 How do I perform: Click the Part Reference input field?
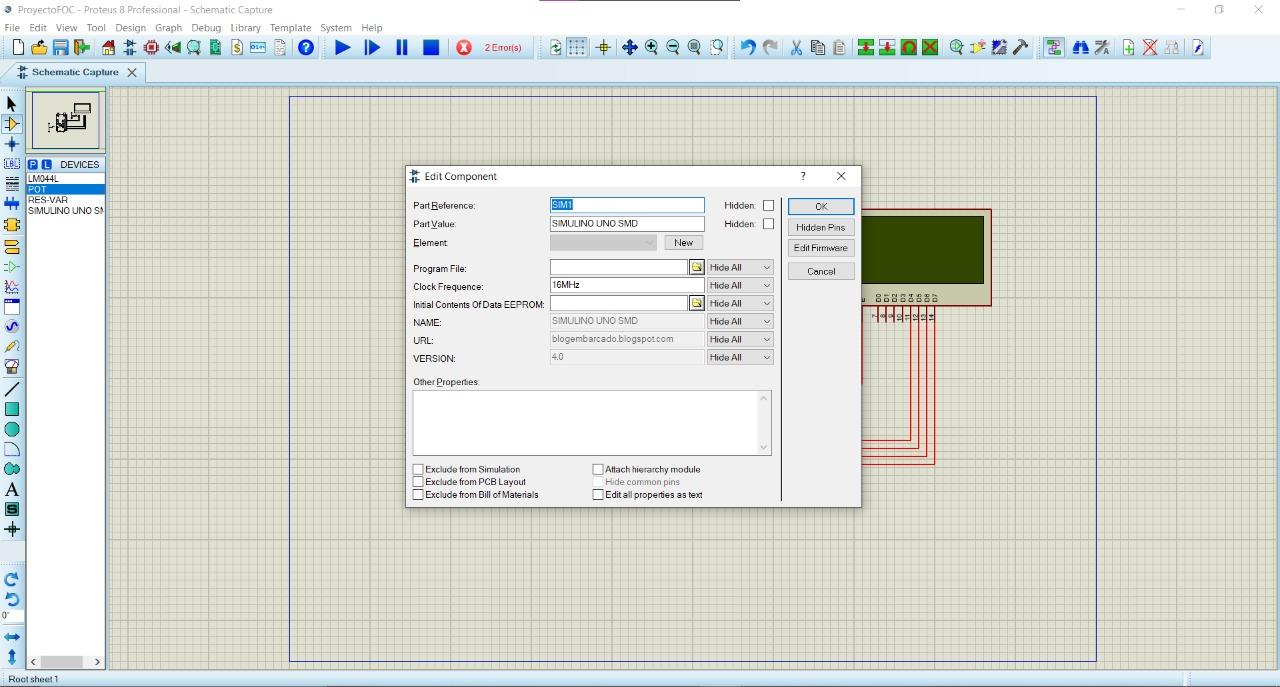coord(627,205)
